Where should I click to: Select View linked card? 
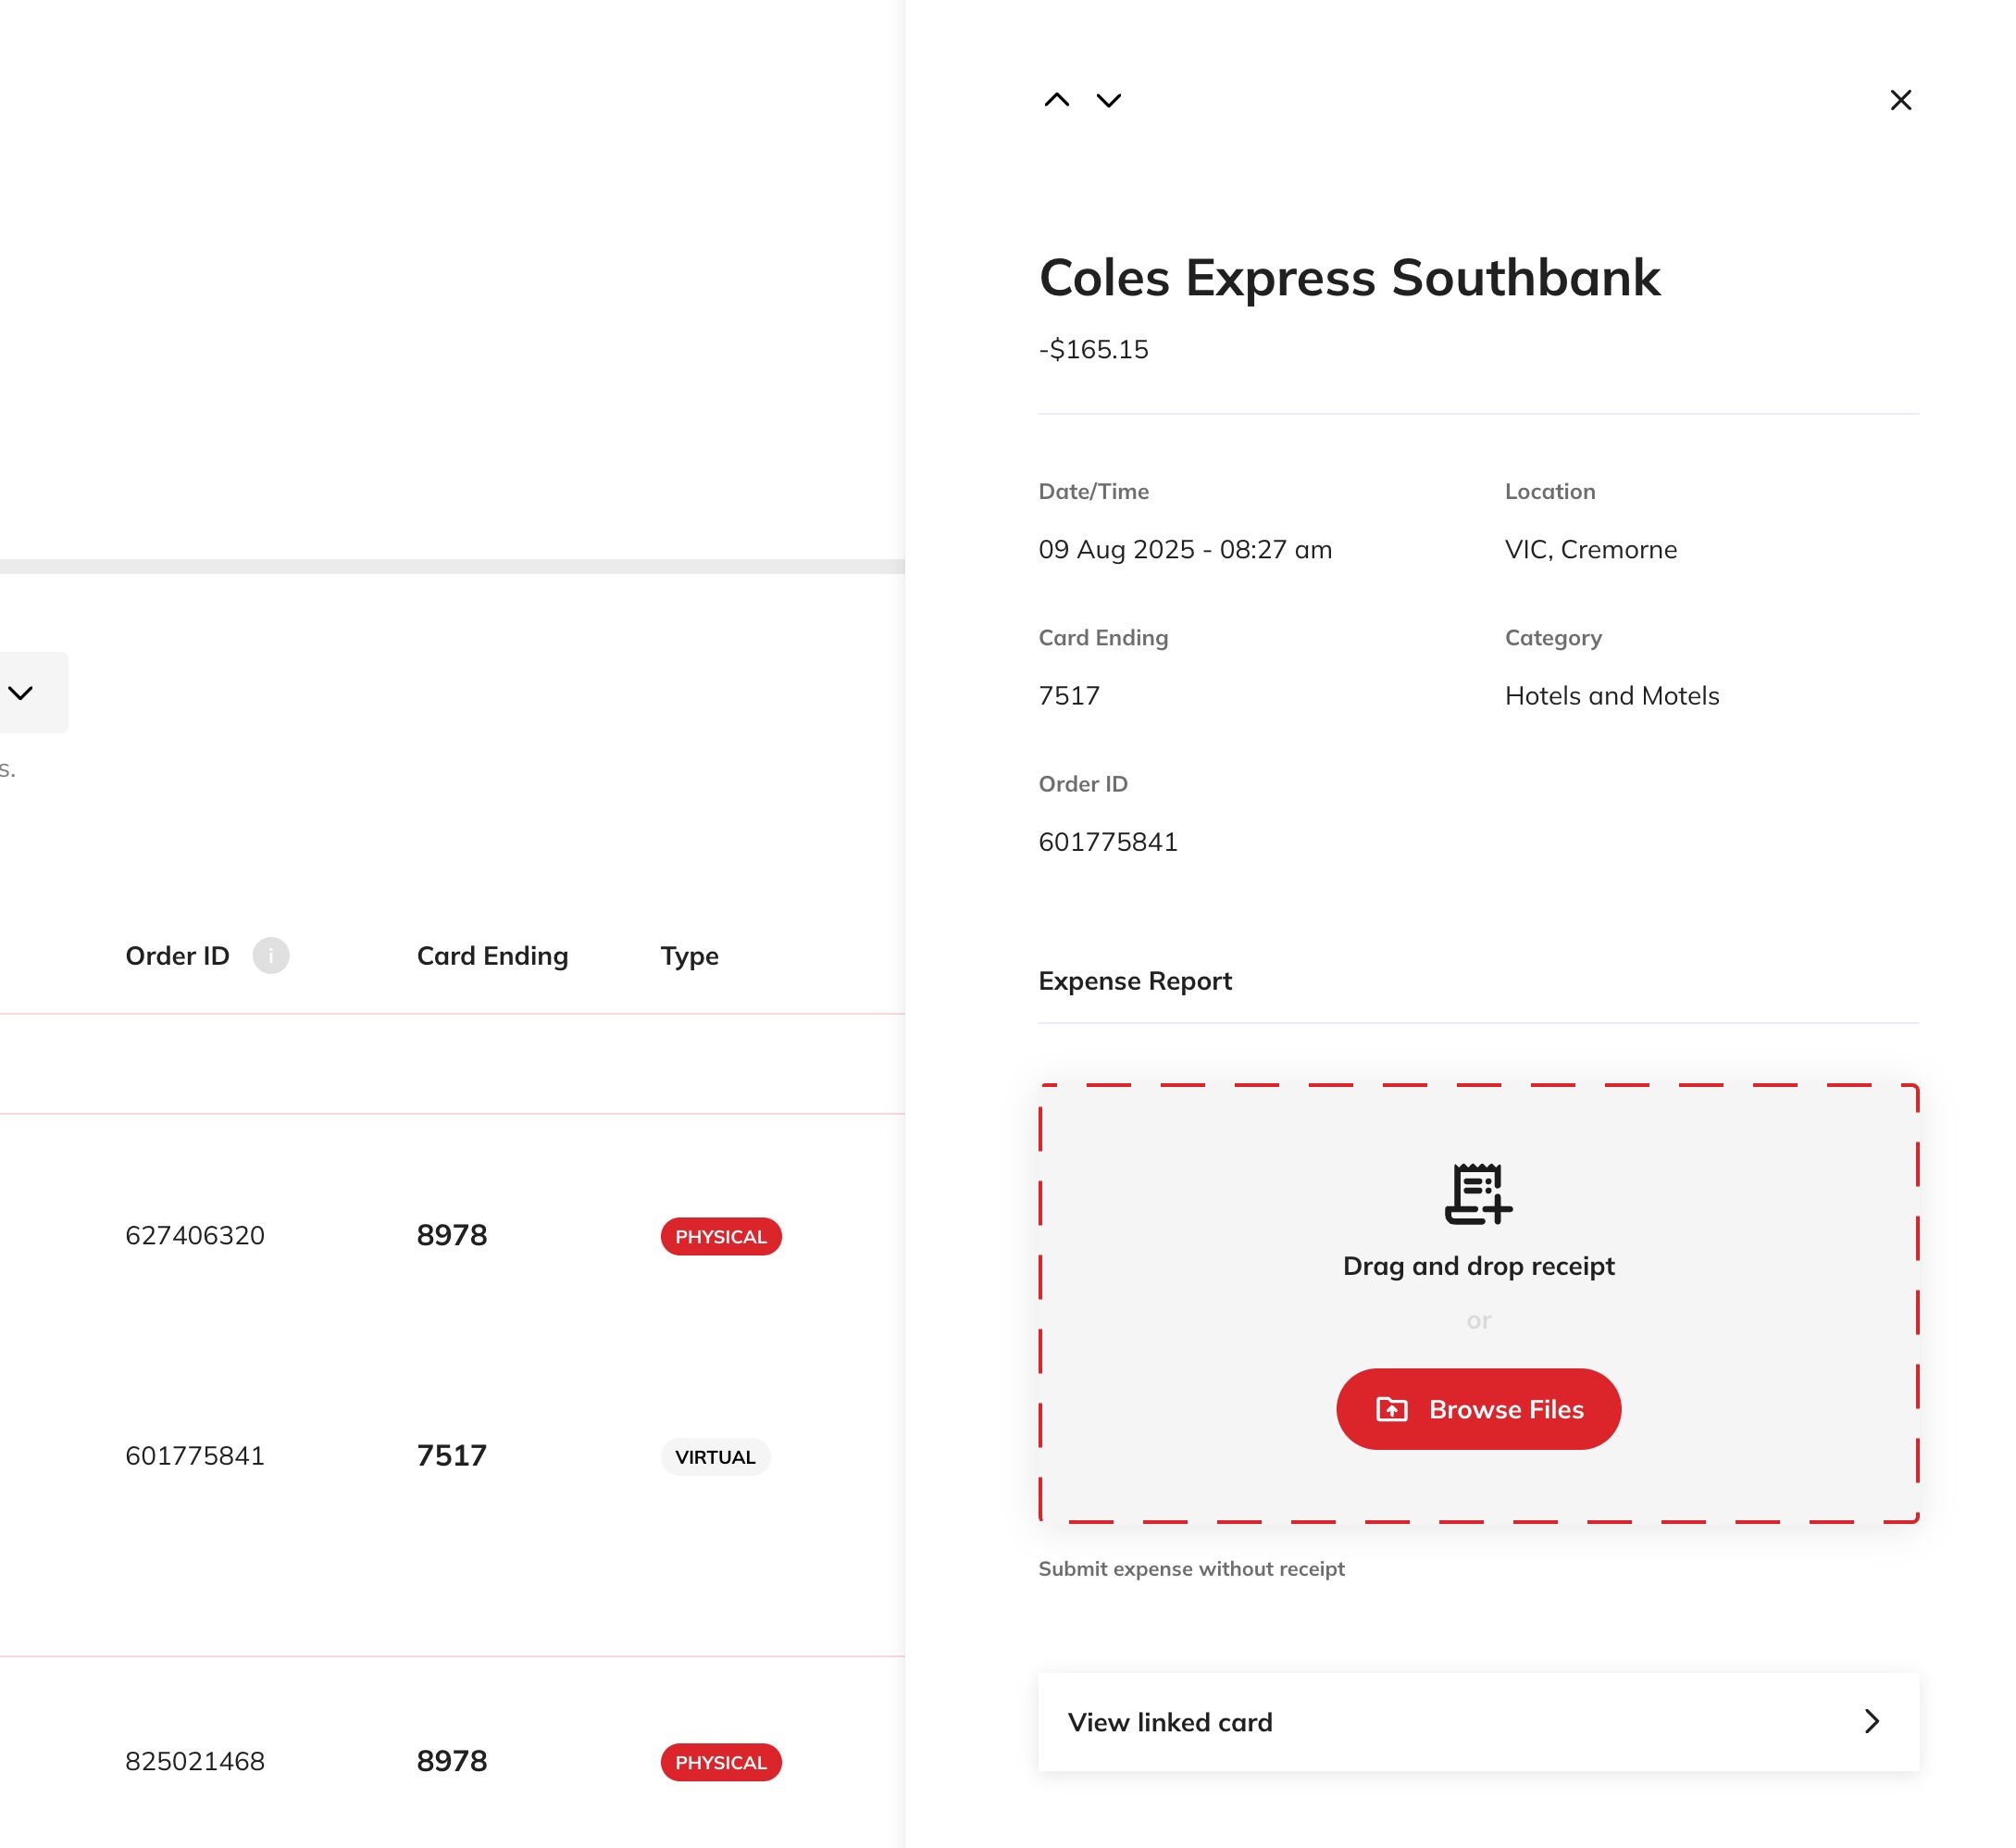click(1171, 1722)
